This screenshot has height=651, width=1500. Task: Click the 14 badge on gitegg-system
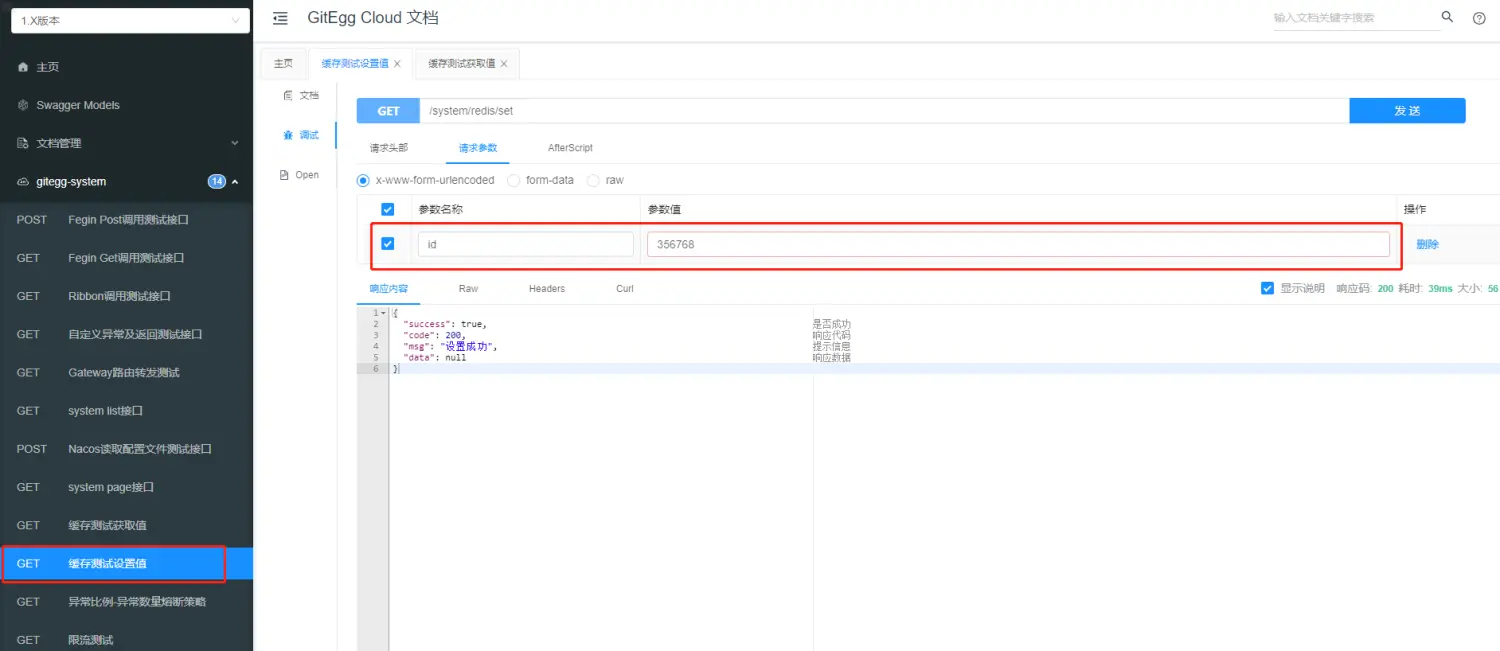click(x=217, y=182)
